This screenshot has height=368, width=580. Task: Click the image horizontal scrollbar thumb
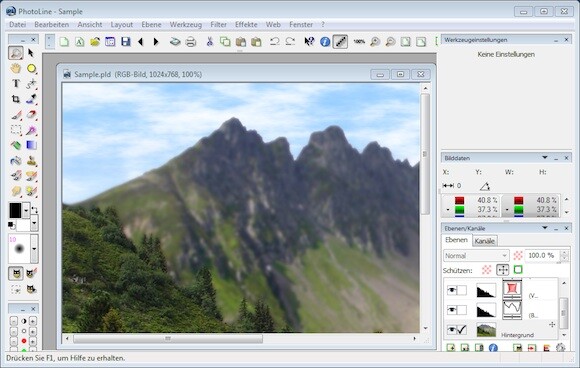[x=168, y=338]
